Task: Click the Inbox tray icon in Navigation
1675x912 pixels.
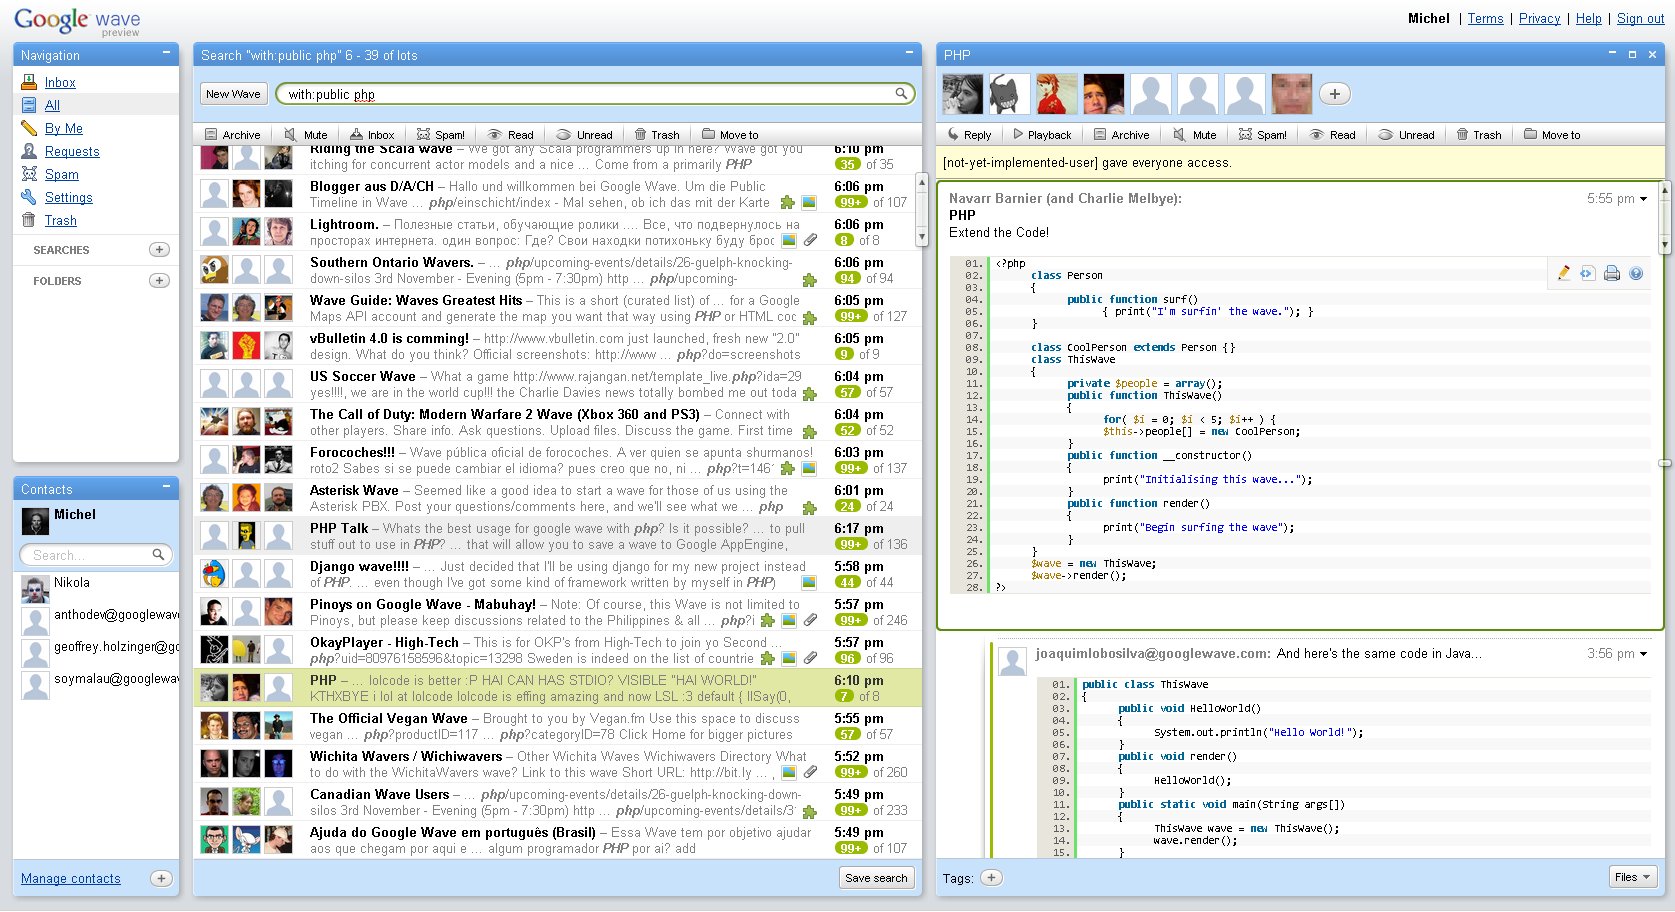Action: [29, 82]
